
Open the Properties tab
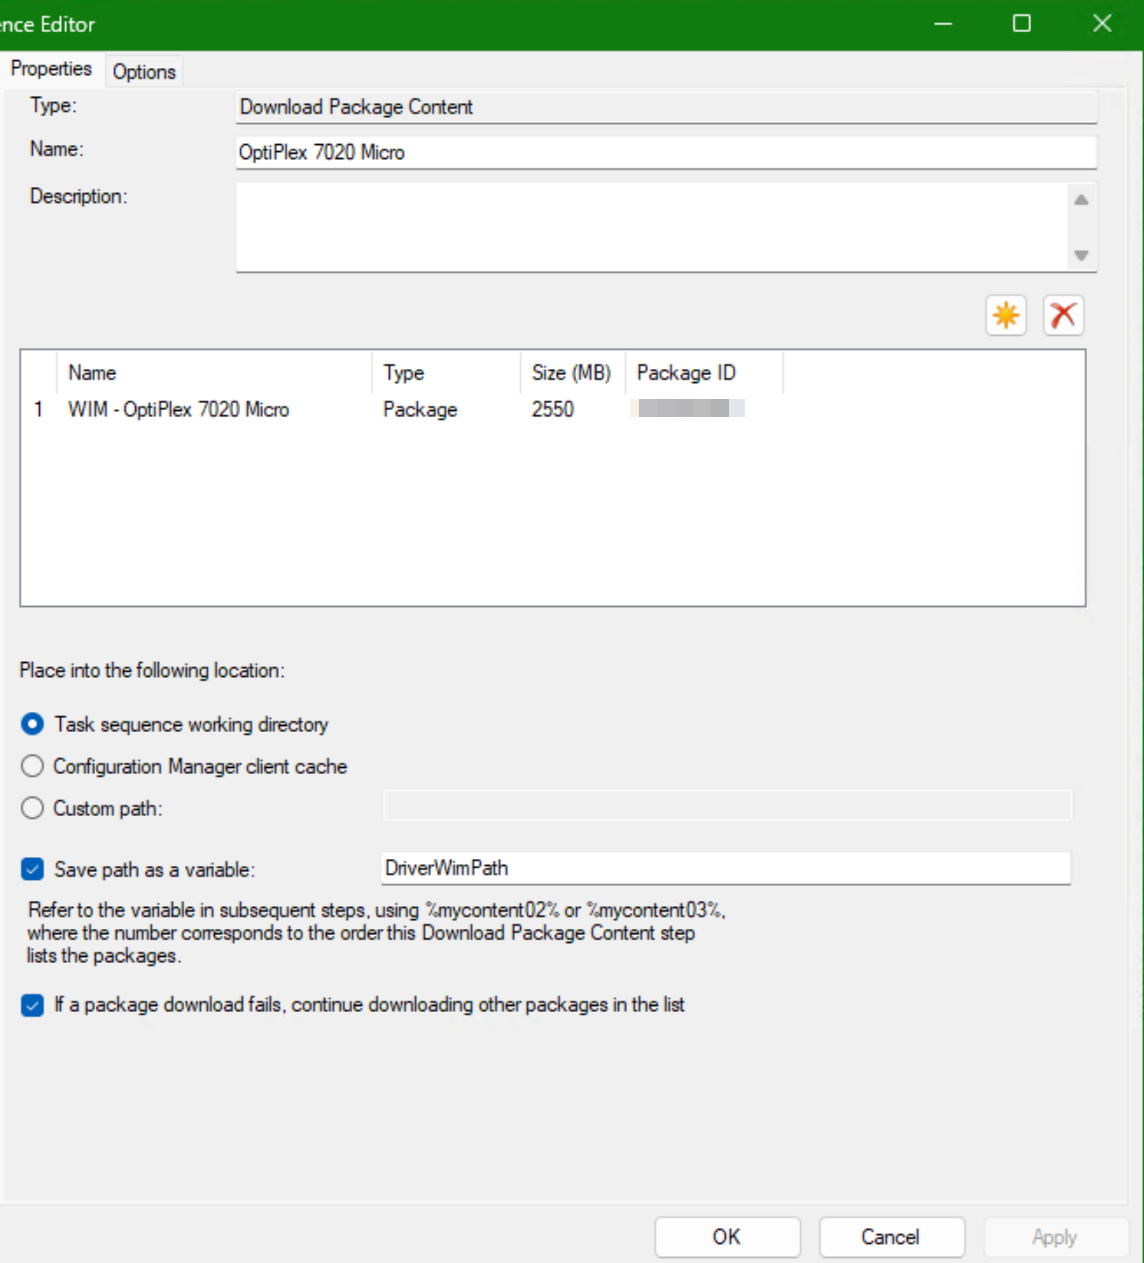pyautogui.click(x=51, y=69)
